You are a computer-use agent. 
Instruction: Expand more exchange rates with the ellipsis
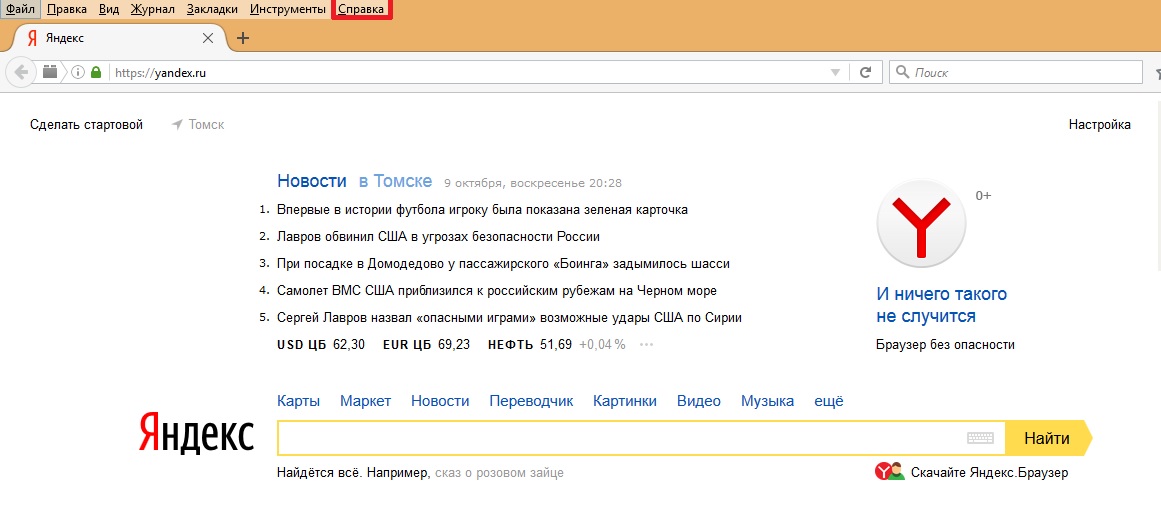point(646,344)
